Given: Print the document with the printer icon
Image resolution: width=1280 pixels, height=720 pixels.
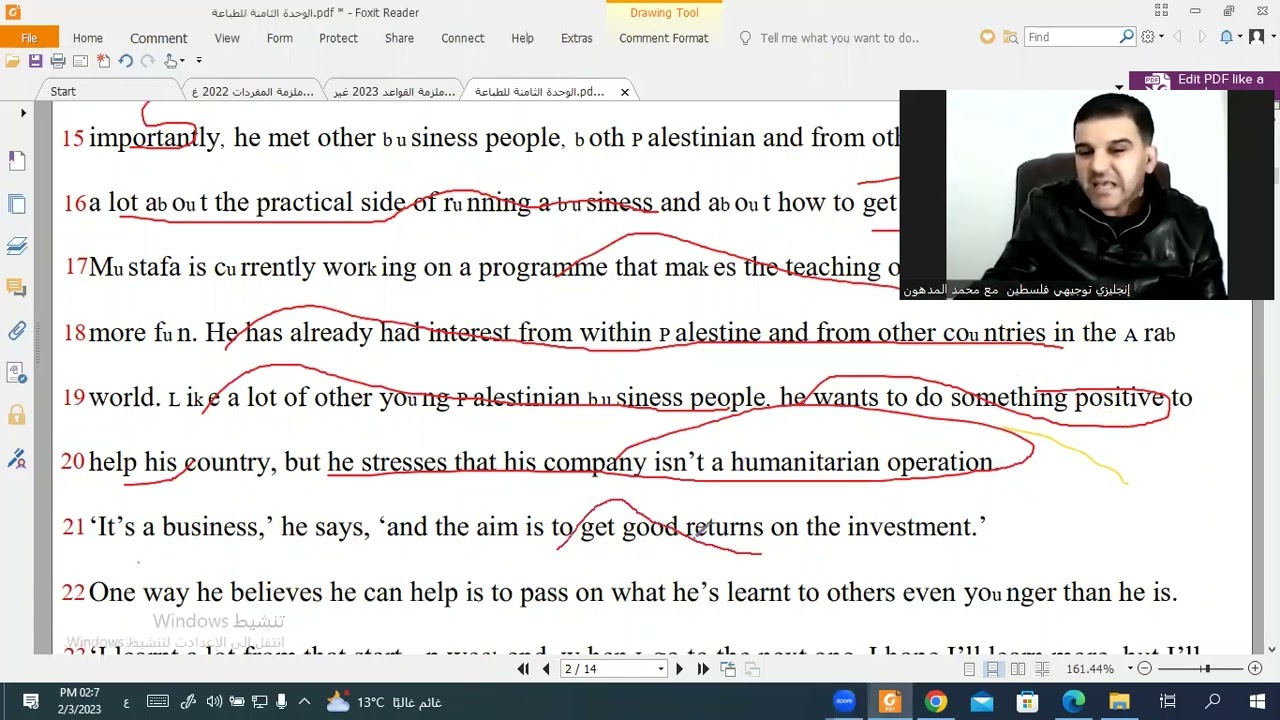Looking at the screenshot, I should (x=58, y=61).
